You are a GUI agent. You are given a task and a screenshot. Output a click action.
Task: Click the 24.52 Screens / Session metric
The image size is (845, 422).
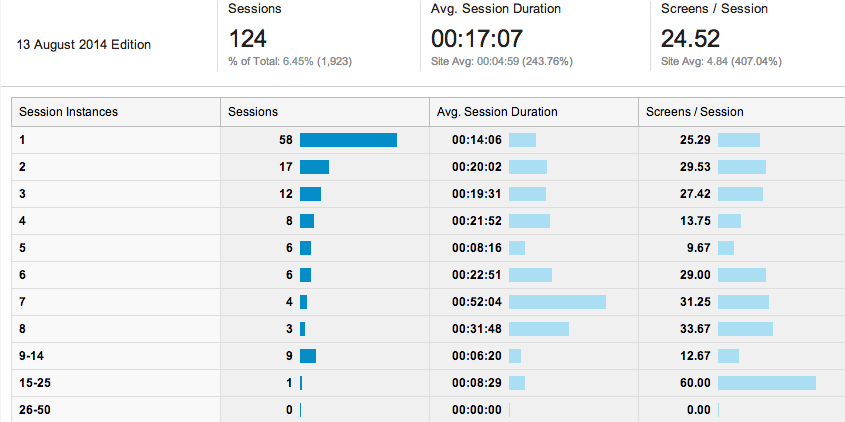click(x=690, y=39)
